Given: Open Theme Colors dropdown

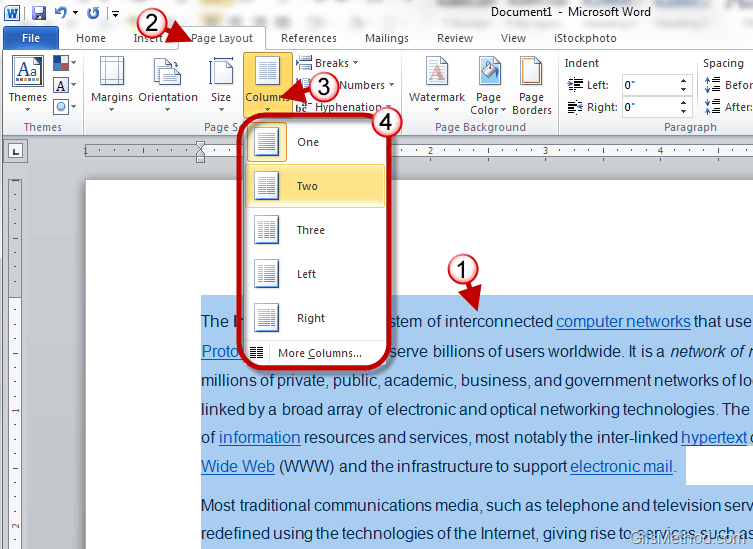Looking at the screenshot, I should coord(64,62).
